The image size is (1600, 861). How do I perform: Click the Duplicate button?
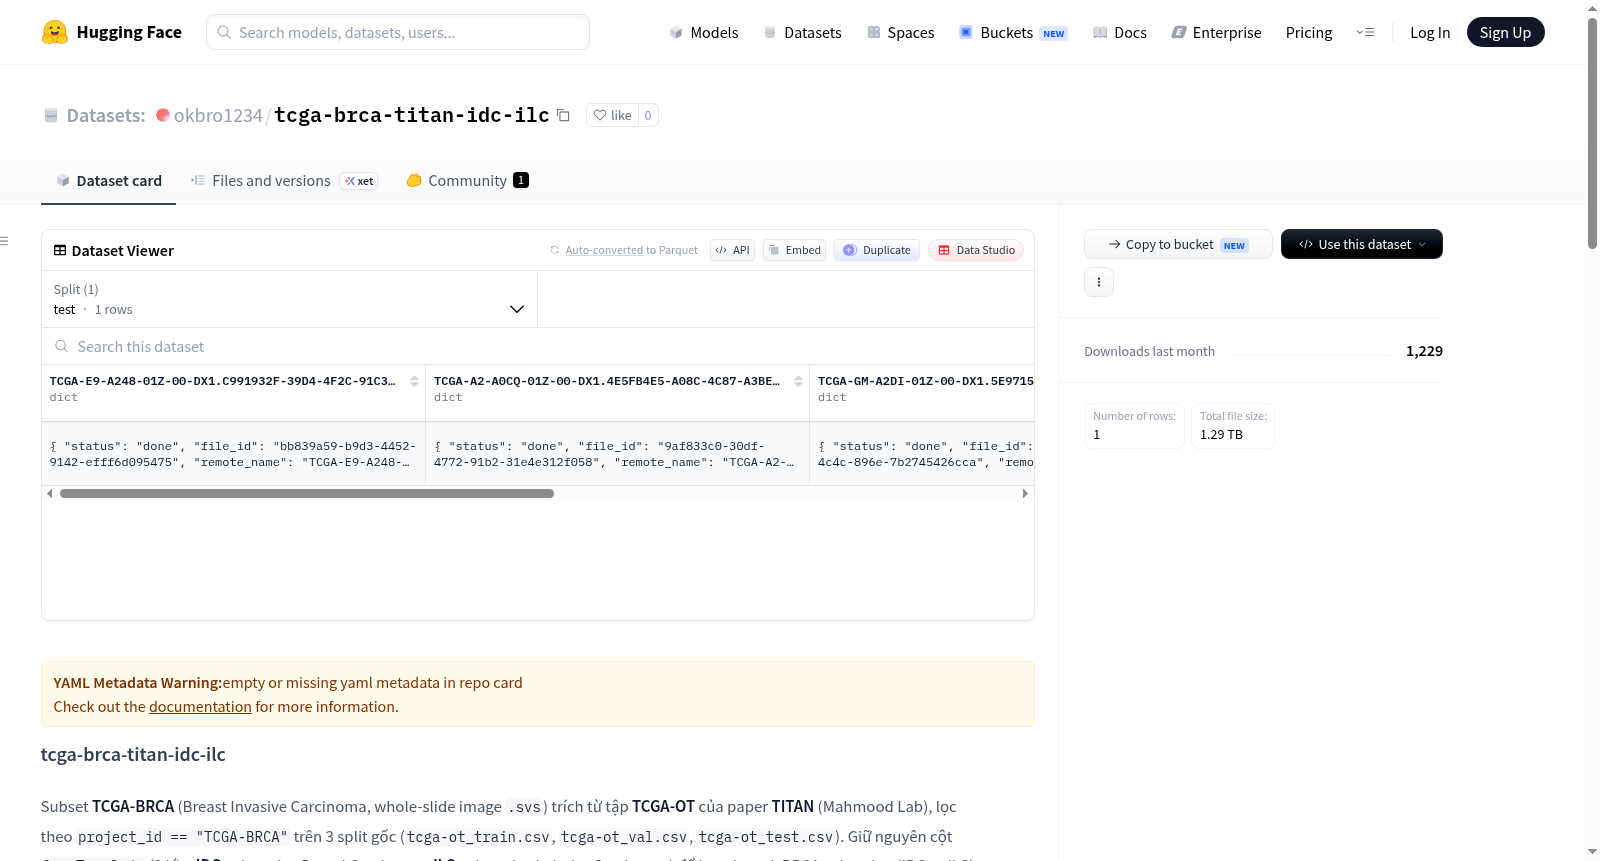[x=877, y=250]
